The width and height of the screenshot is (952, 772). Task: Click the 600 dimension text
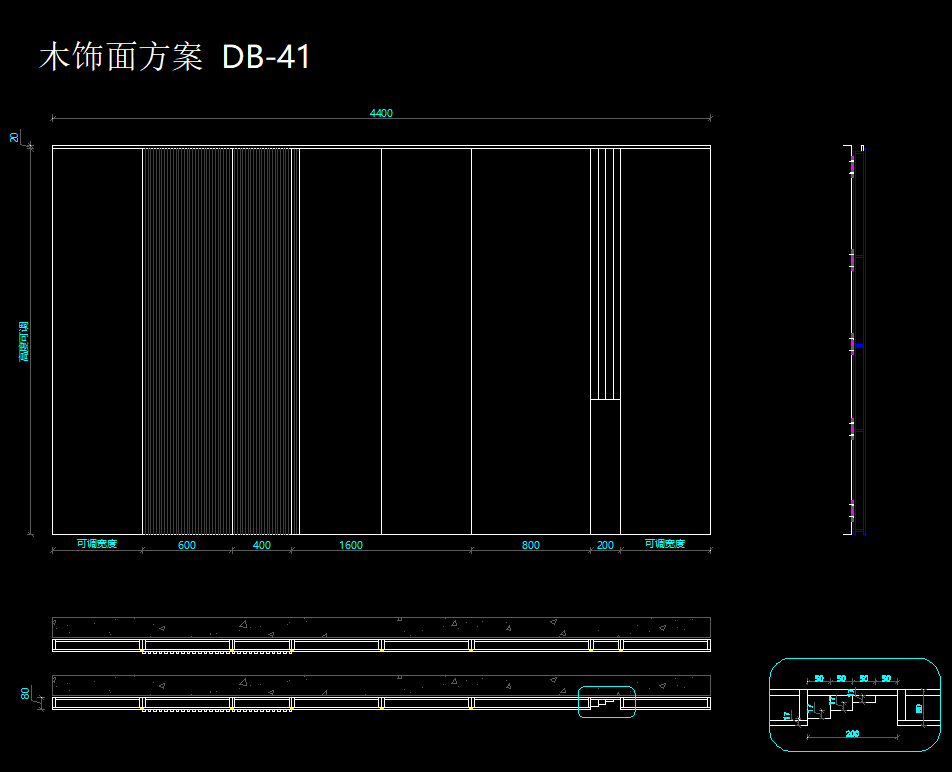click(187, 545)
